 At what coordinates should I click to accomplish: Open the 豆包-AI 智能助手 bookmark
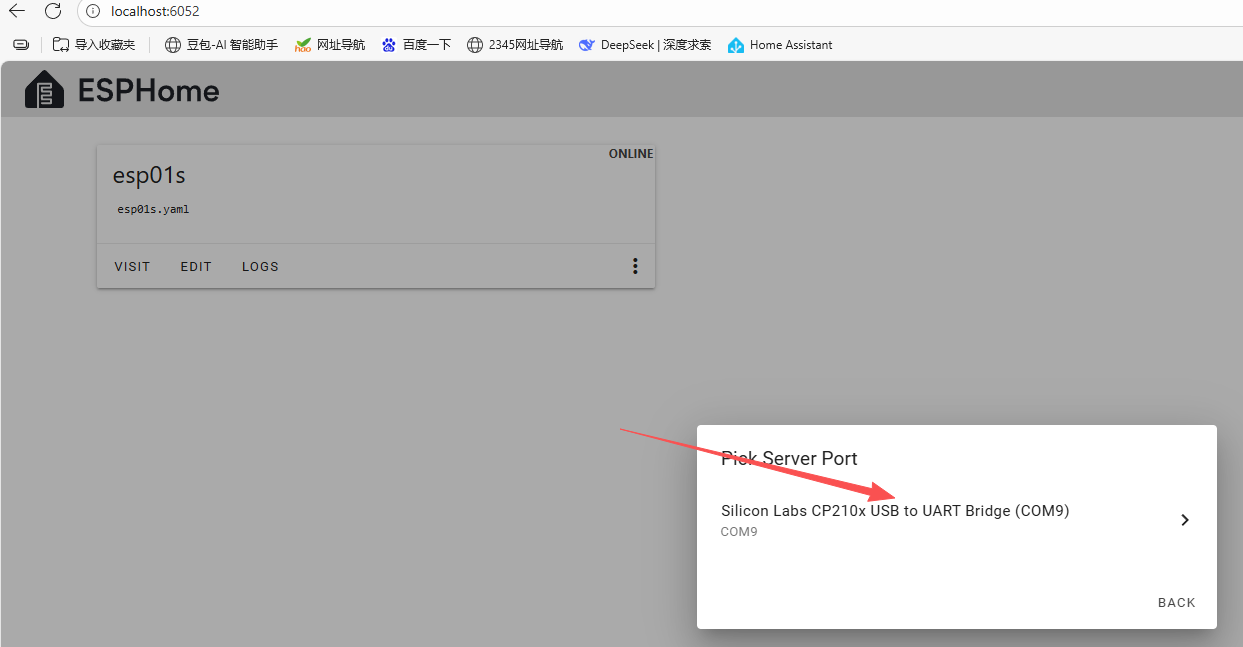point(221,45)
